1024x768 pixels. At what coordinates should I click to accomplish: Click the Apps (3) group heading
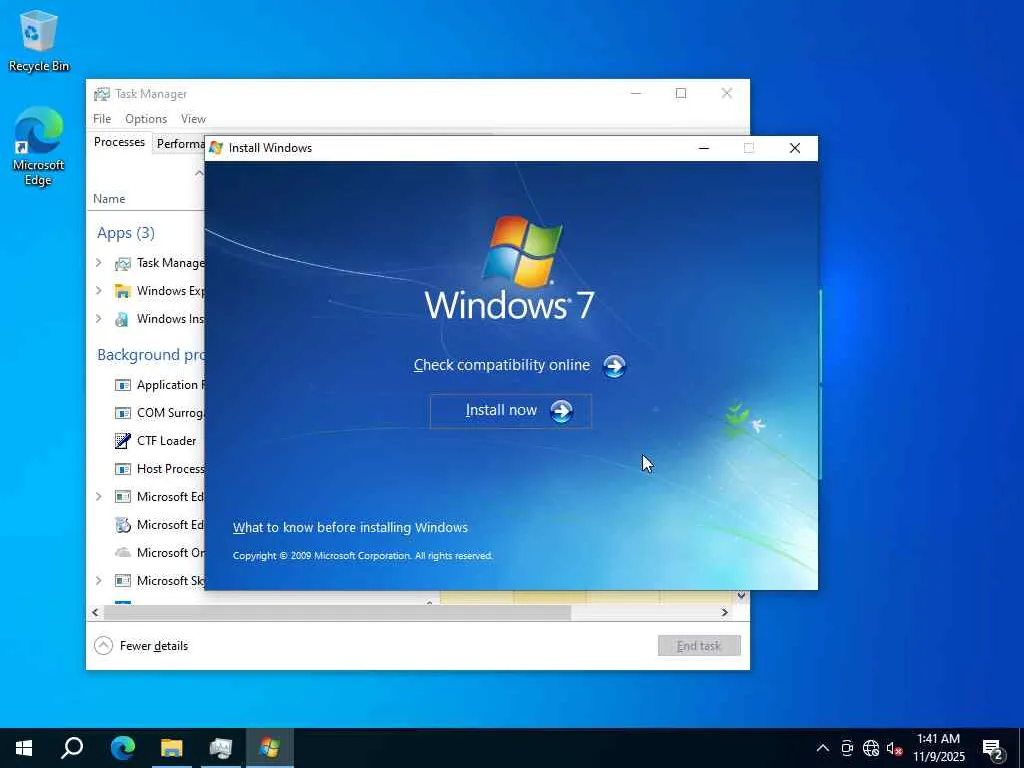(x=126, y=233)
